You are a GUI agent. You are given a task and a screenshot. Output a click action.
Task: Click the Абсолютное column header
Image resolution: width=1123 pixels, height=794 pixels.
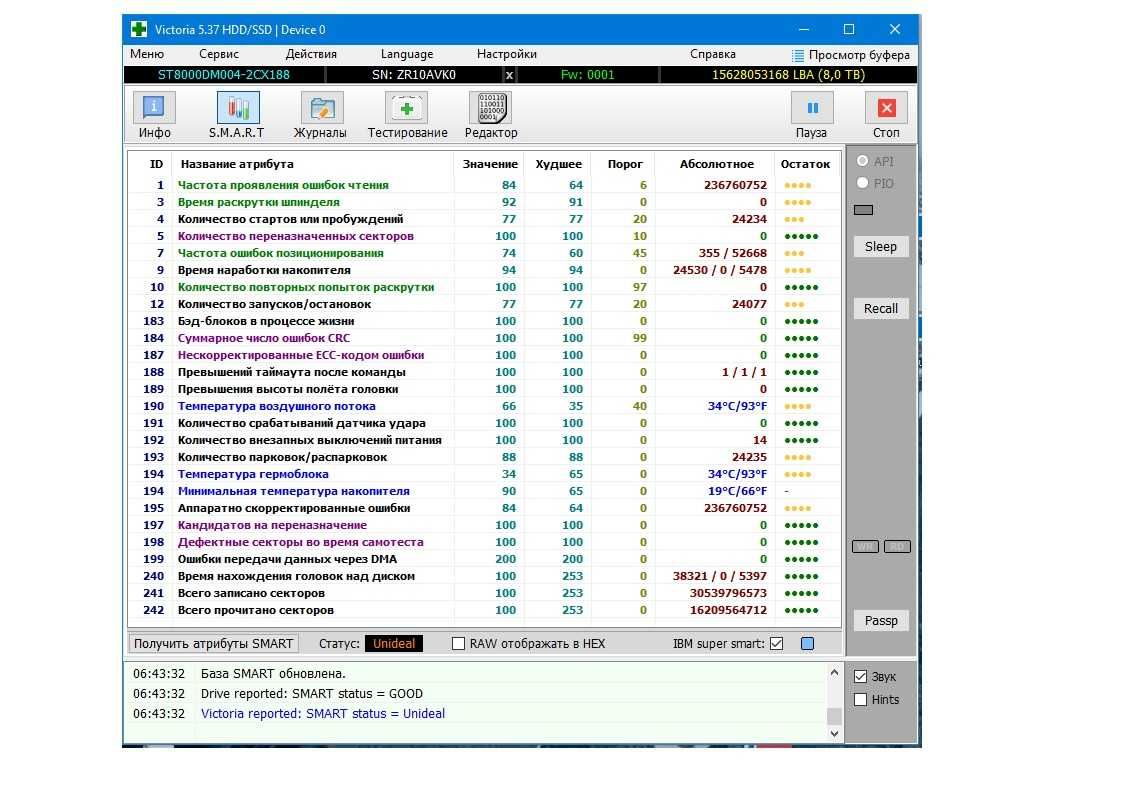[x=716, y=164]
